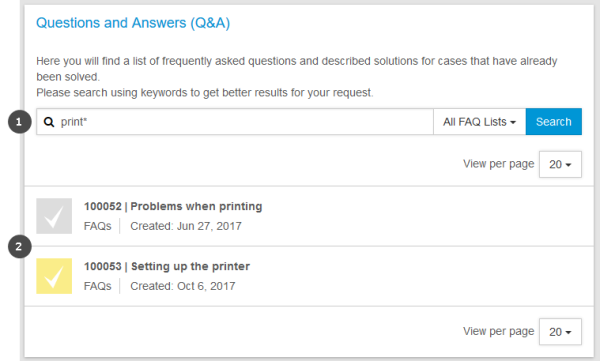Click the FAQs label under item 100052
This screenshot has width=600, height=361.
point(98,226)
